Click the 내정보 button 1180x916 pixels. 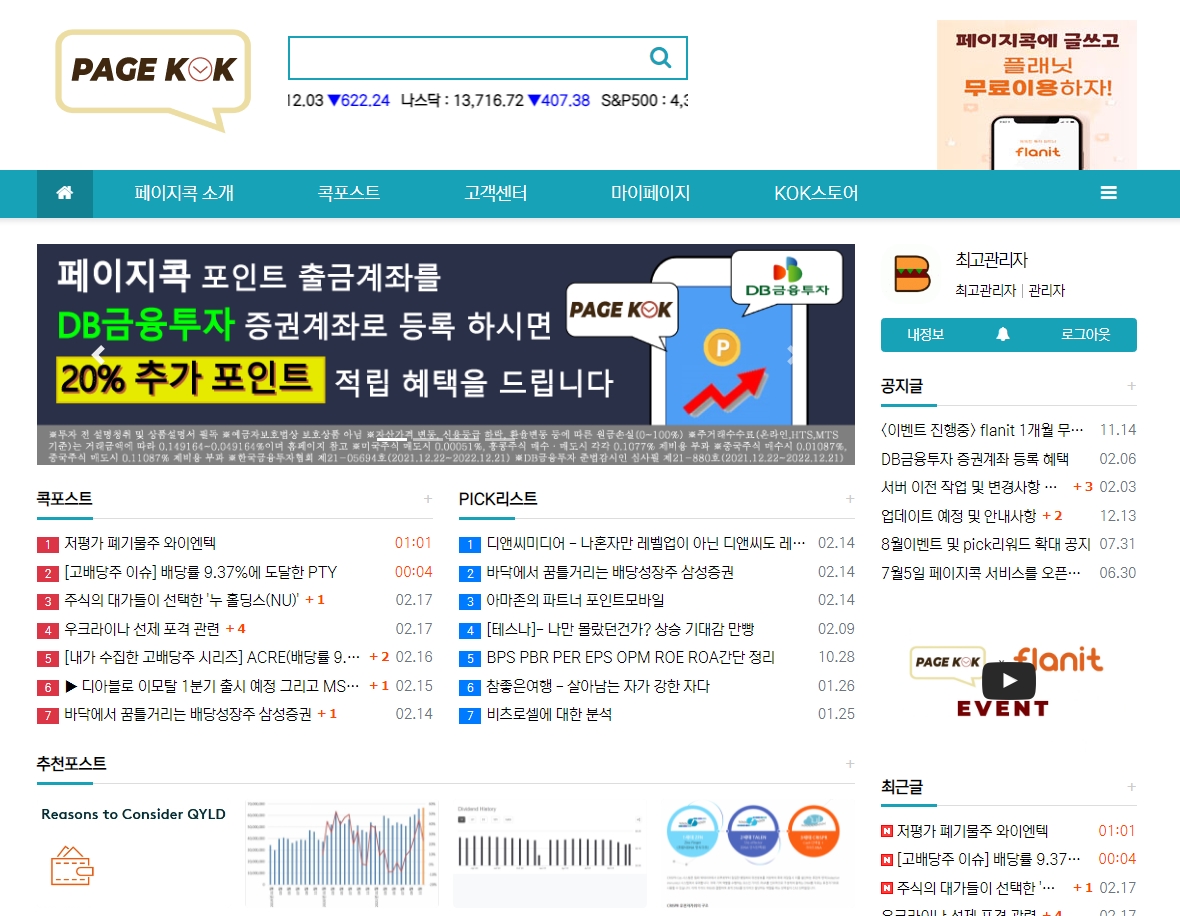coord(925,335)
